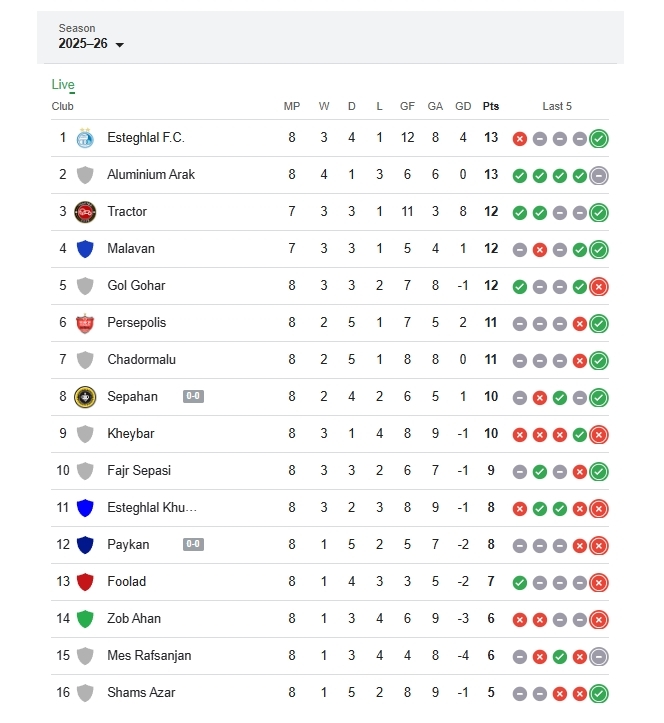Click the Foolad red shield icon

(85, 582)
